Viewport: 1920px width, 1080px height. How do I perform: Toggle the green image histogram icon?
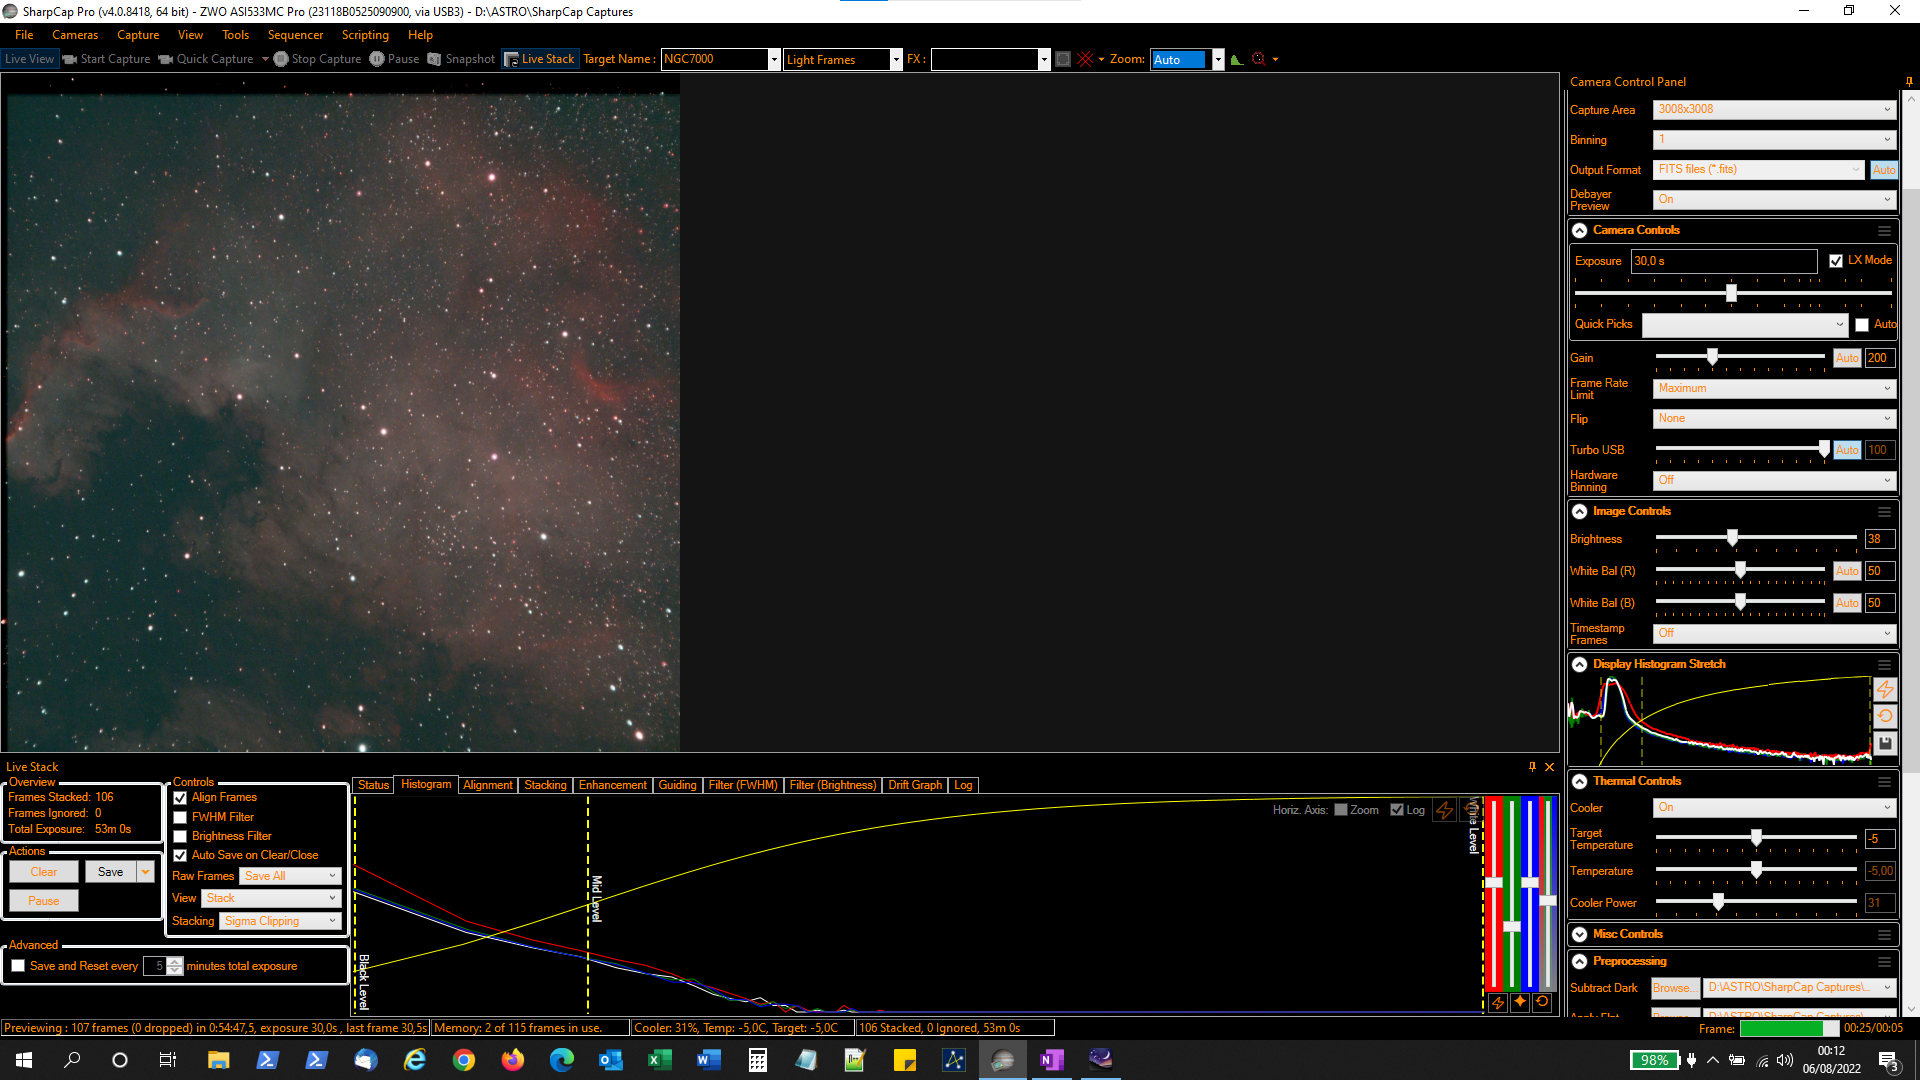coord(1237,59)
